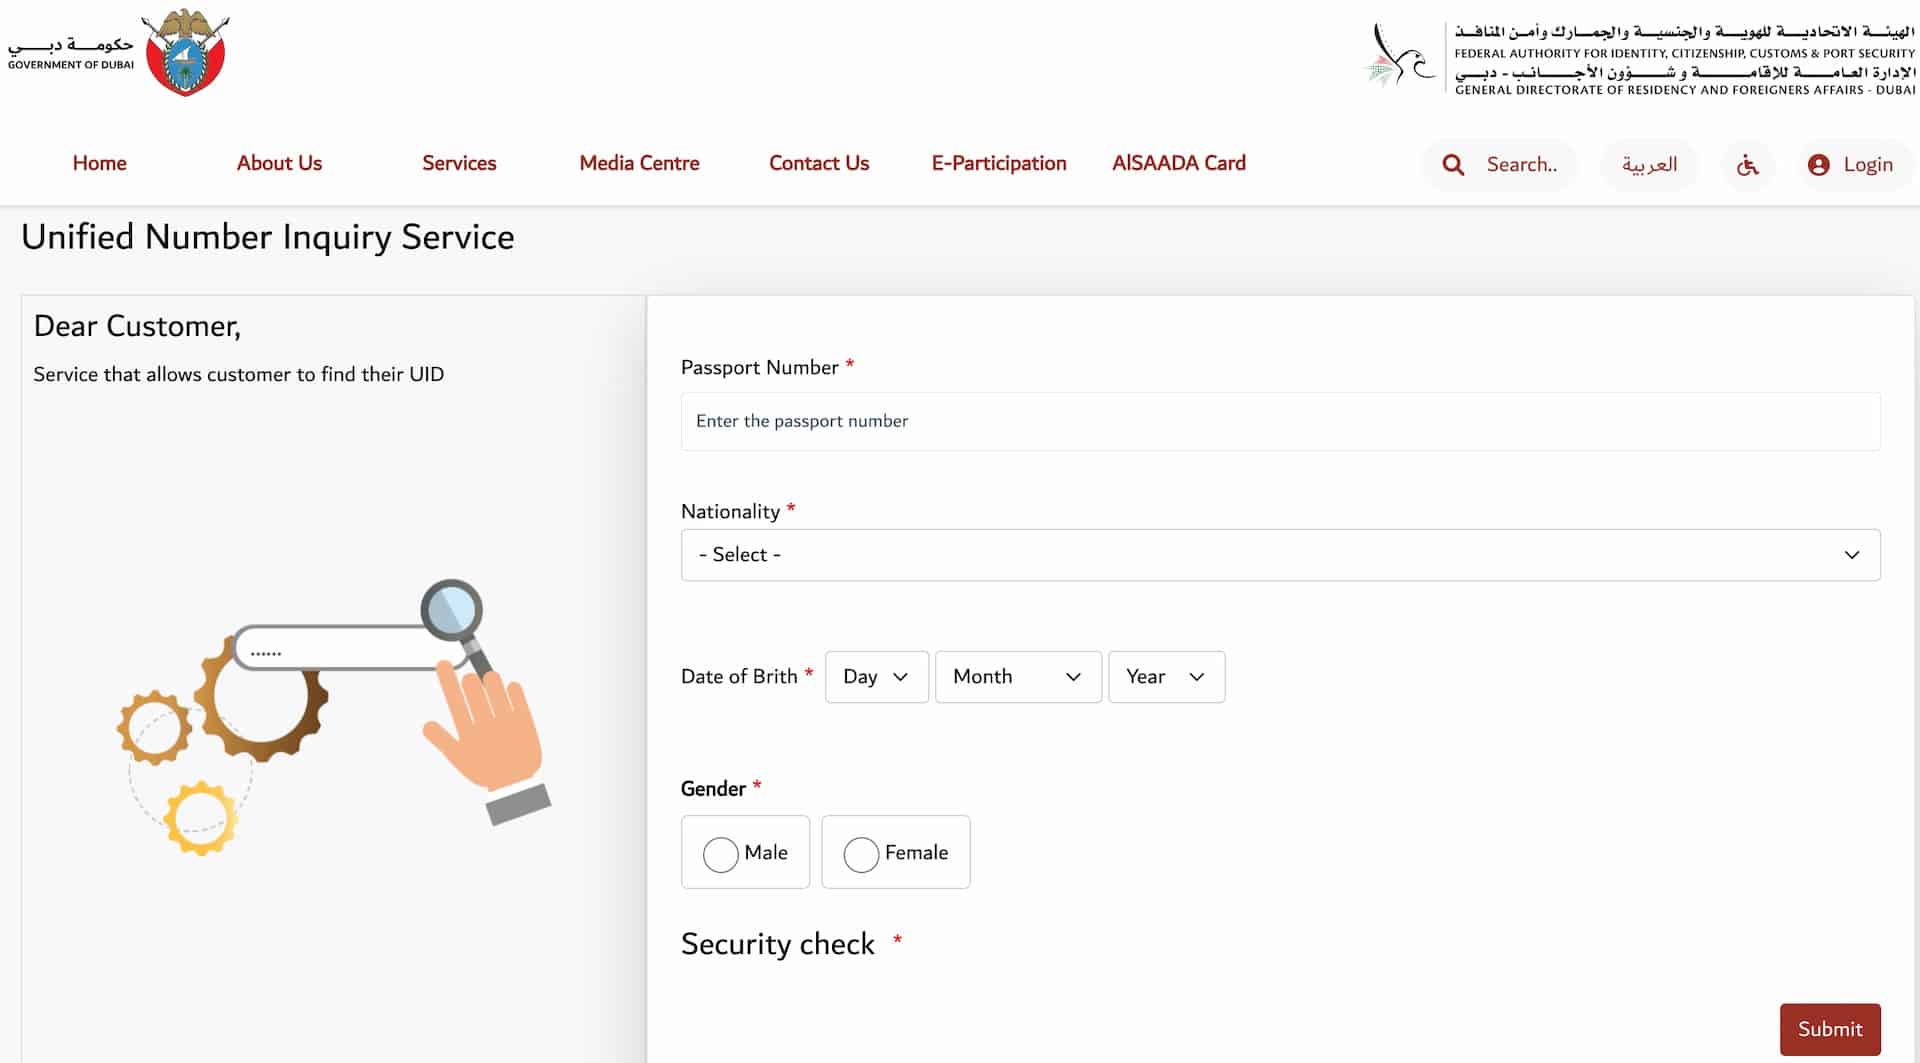Switch language to العربية
1920x1063 pixels.
click(1649, 164)
